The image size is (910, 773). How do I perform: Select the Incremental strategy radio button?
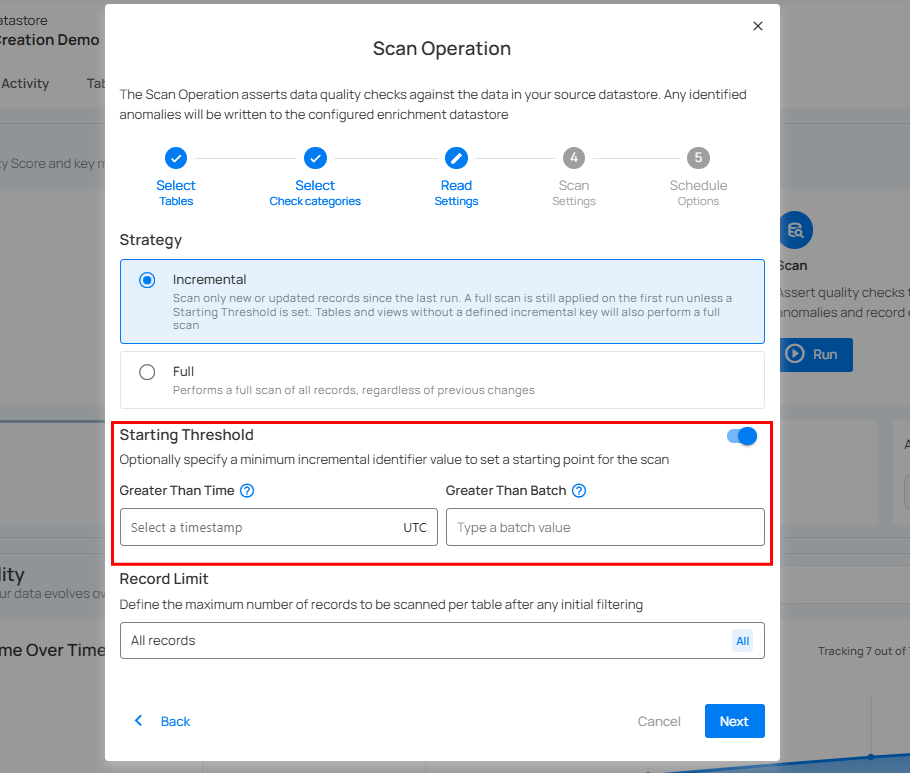(148, 280)
